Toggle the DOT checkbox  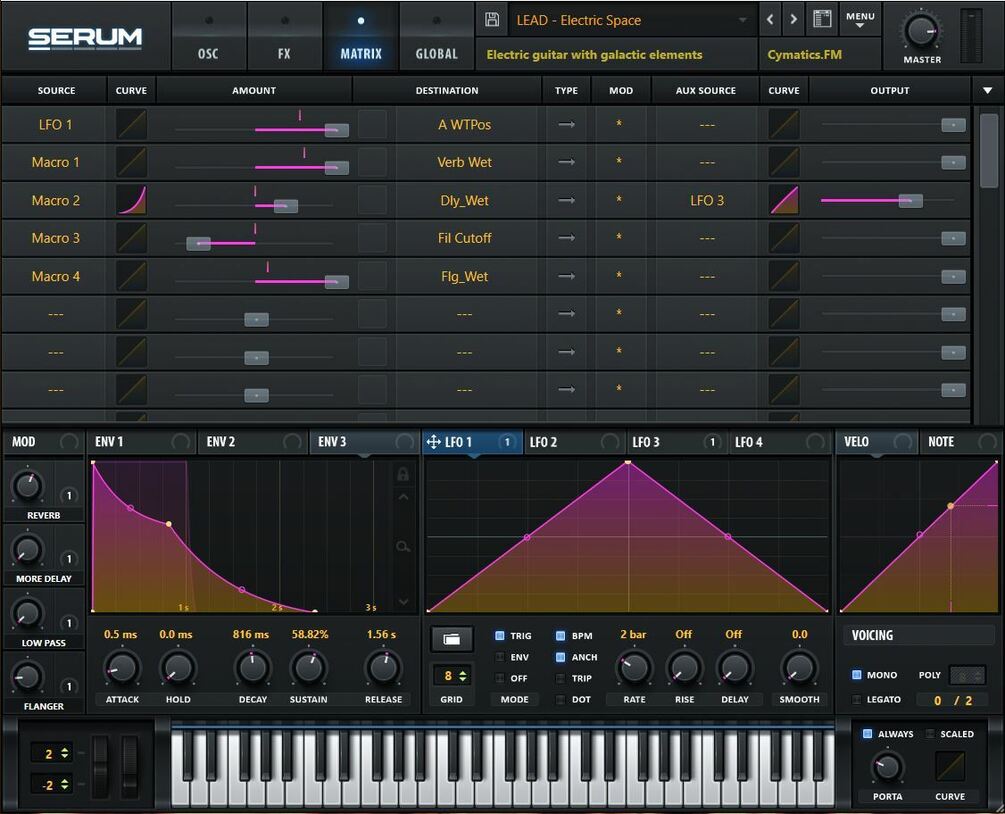point(560,699)
